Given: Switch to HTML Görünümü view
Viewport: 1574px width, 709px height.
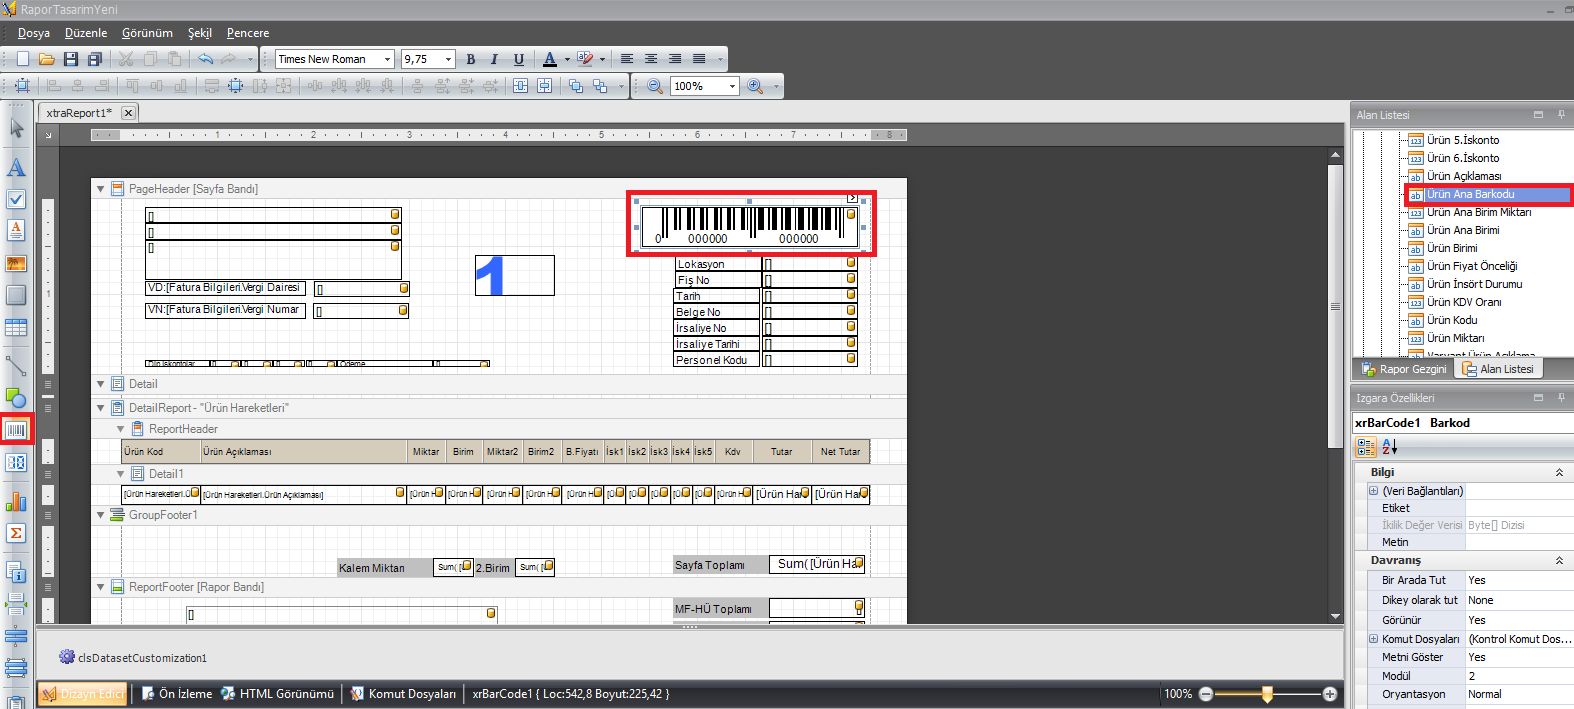Looking at the screenshot, I should (x=277, y=694).
